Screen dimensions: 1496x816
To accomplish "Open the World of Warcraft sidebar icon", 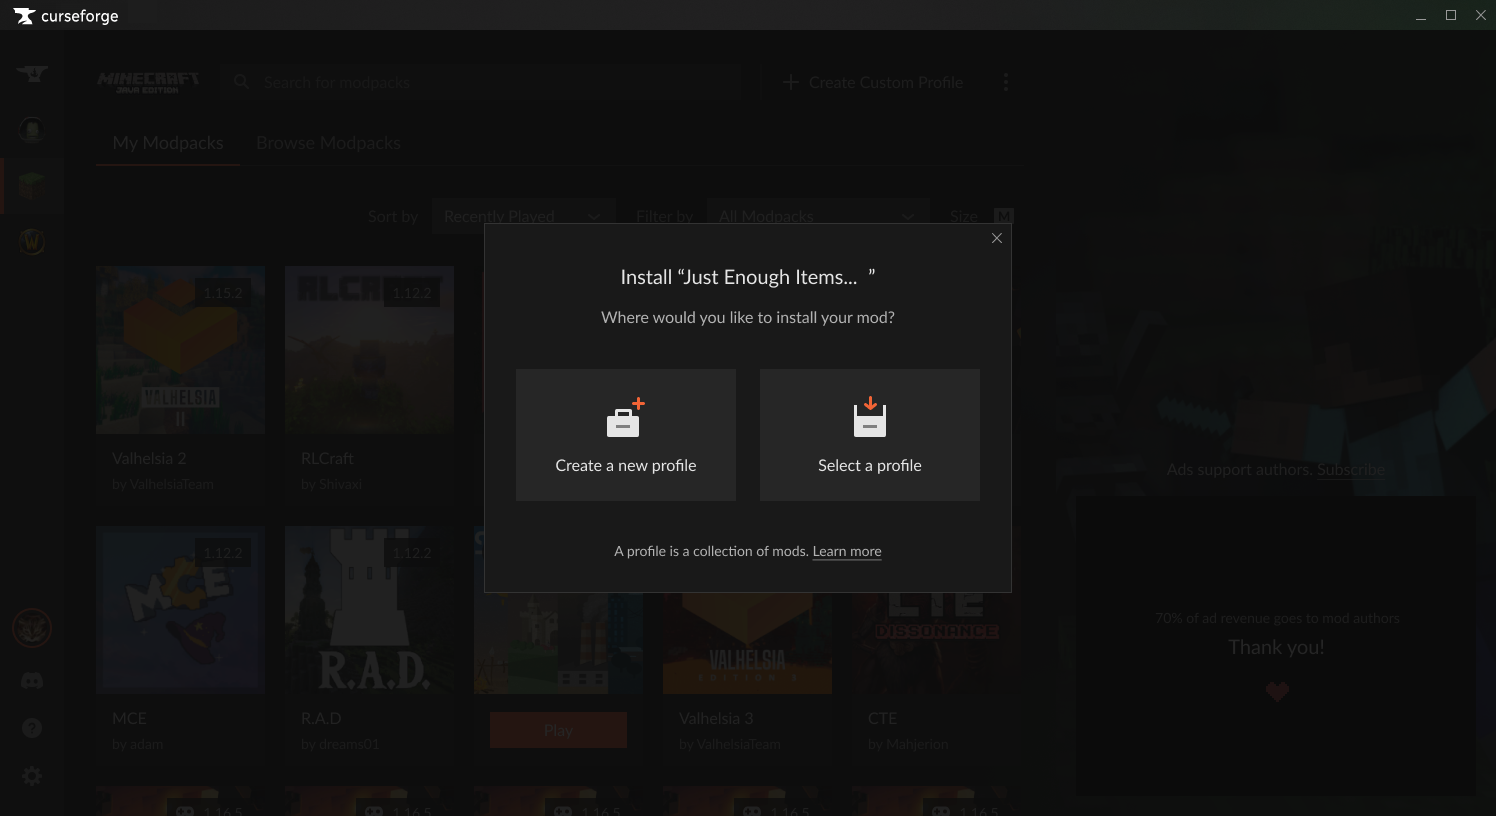I will pos(32,242).
